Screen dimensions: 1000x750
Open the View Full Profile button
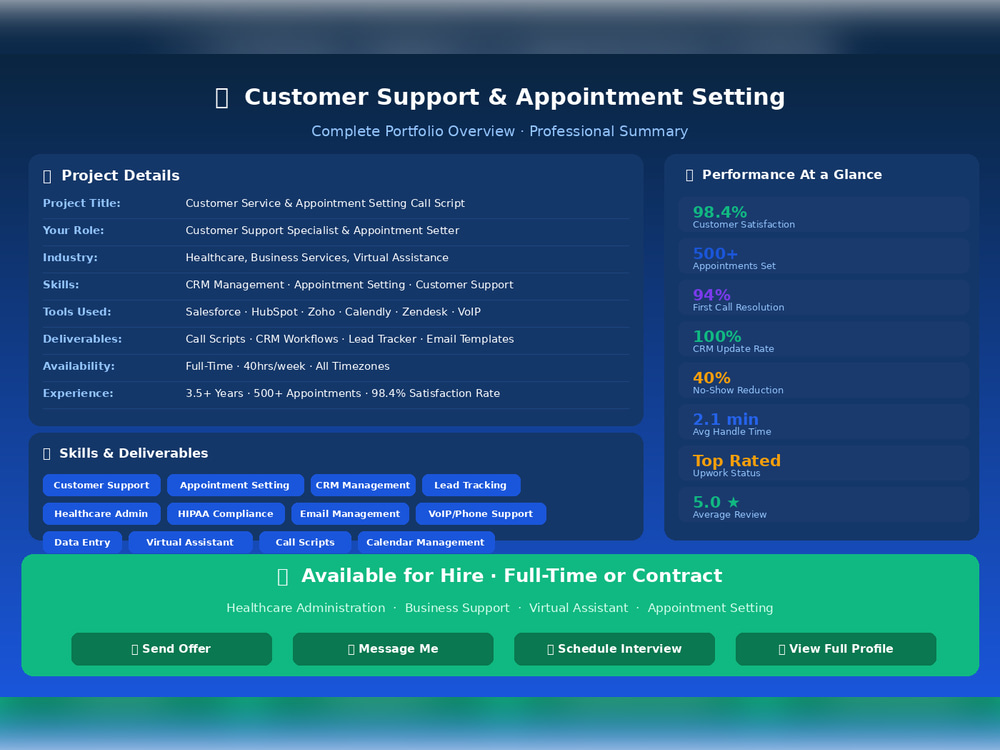click(835, 649)
